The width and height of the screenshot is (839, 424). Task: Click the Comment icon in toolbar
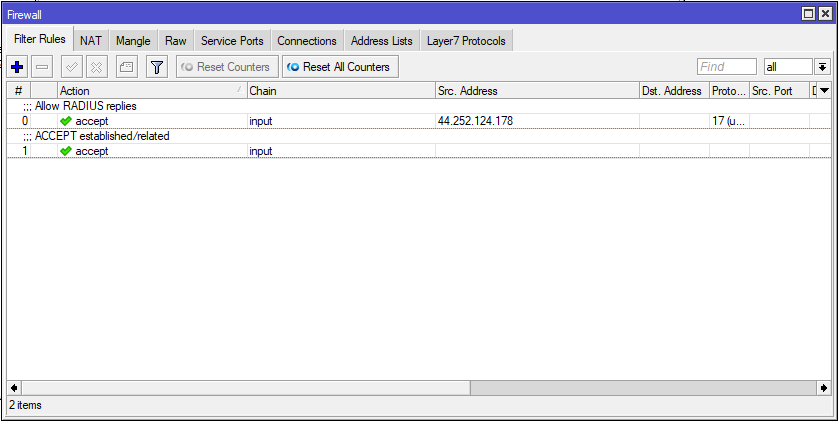coord(126,67)
